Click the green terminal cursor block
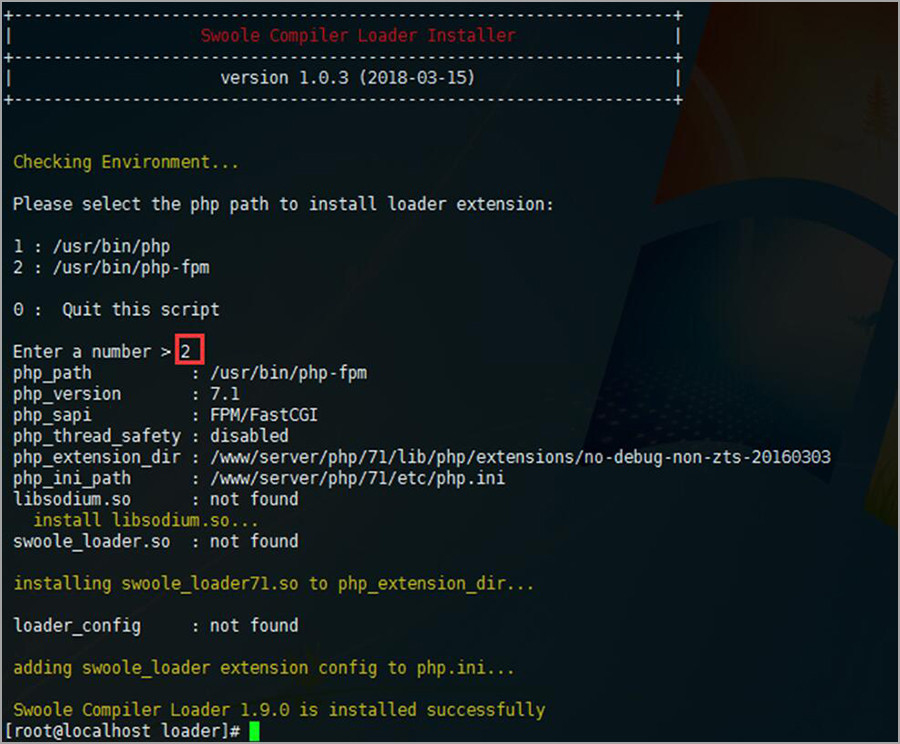This screenshot has width=900, height=744. (x=254, y=731)
